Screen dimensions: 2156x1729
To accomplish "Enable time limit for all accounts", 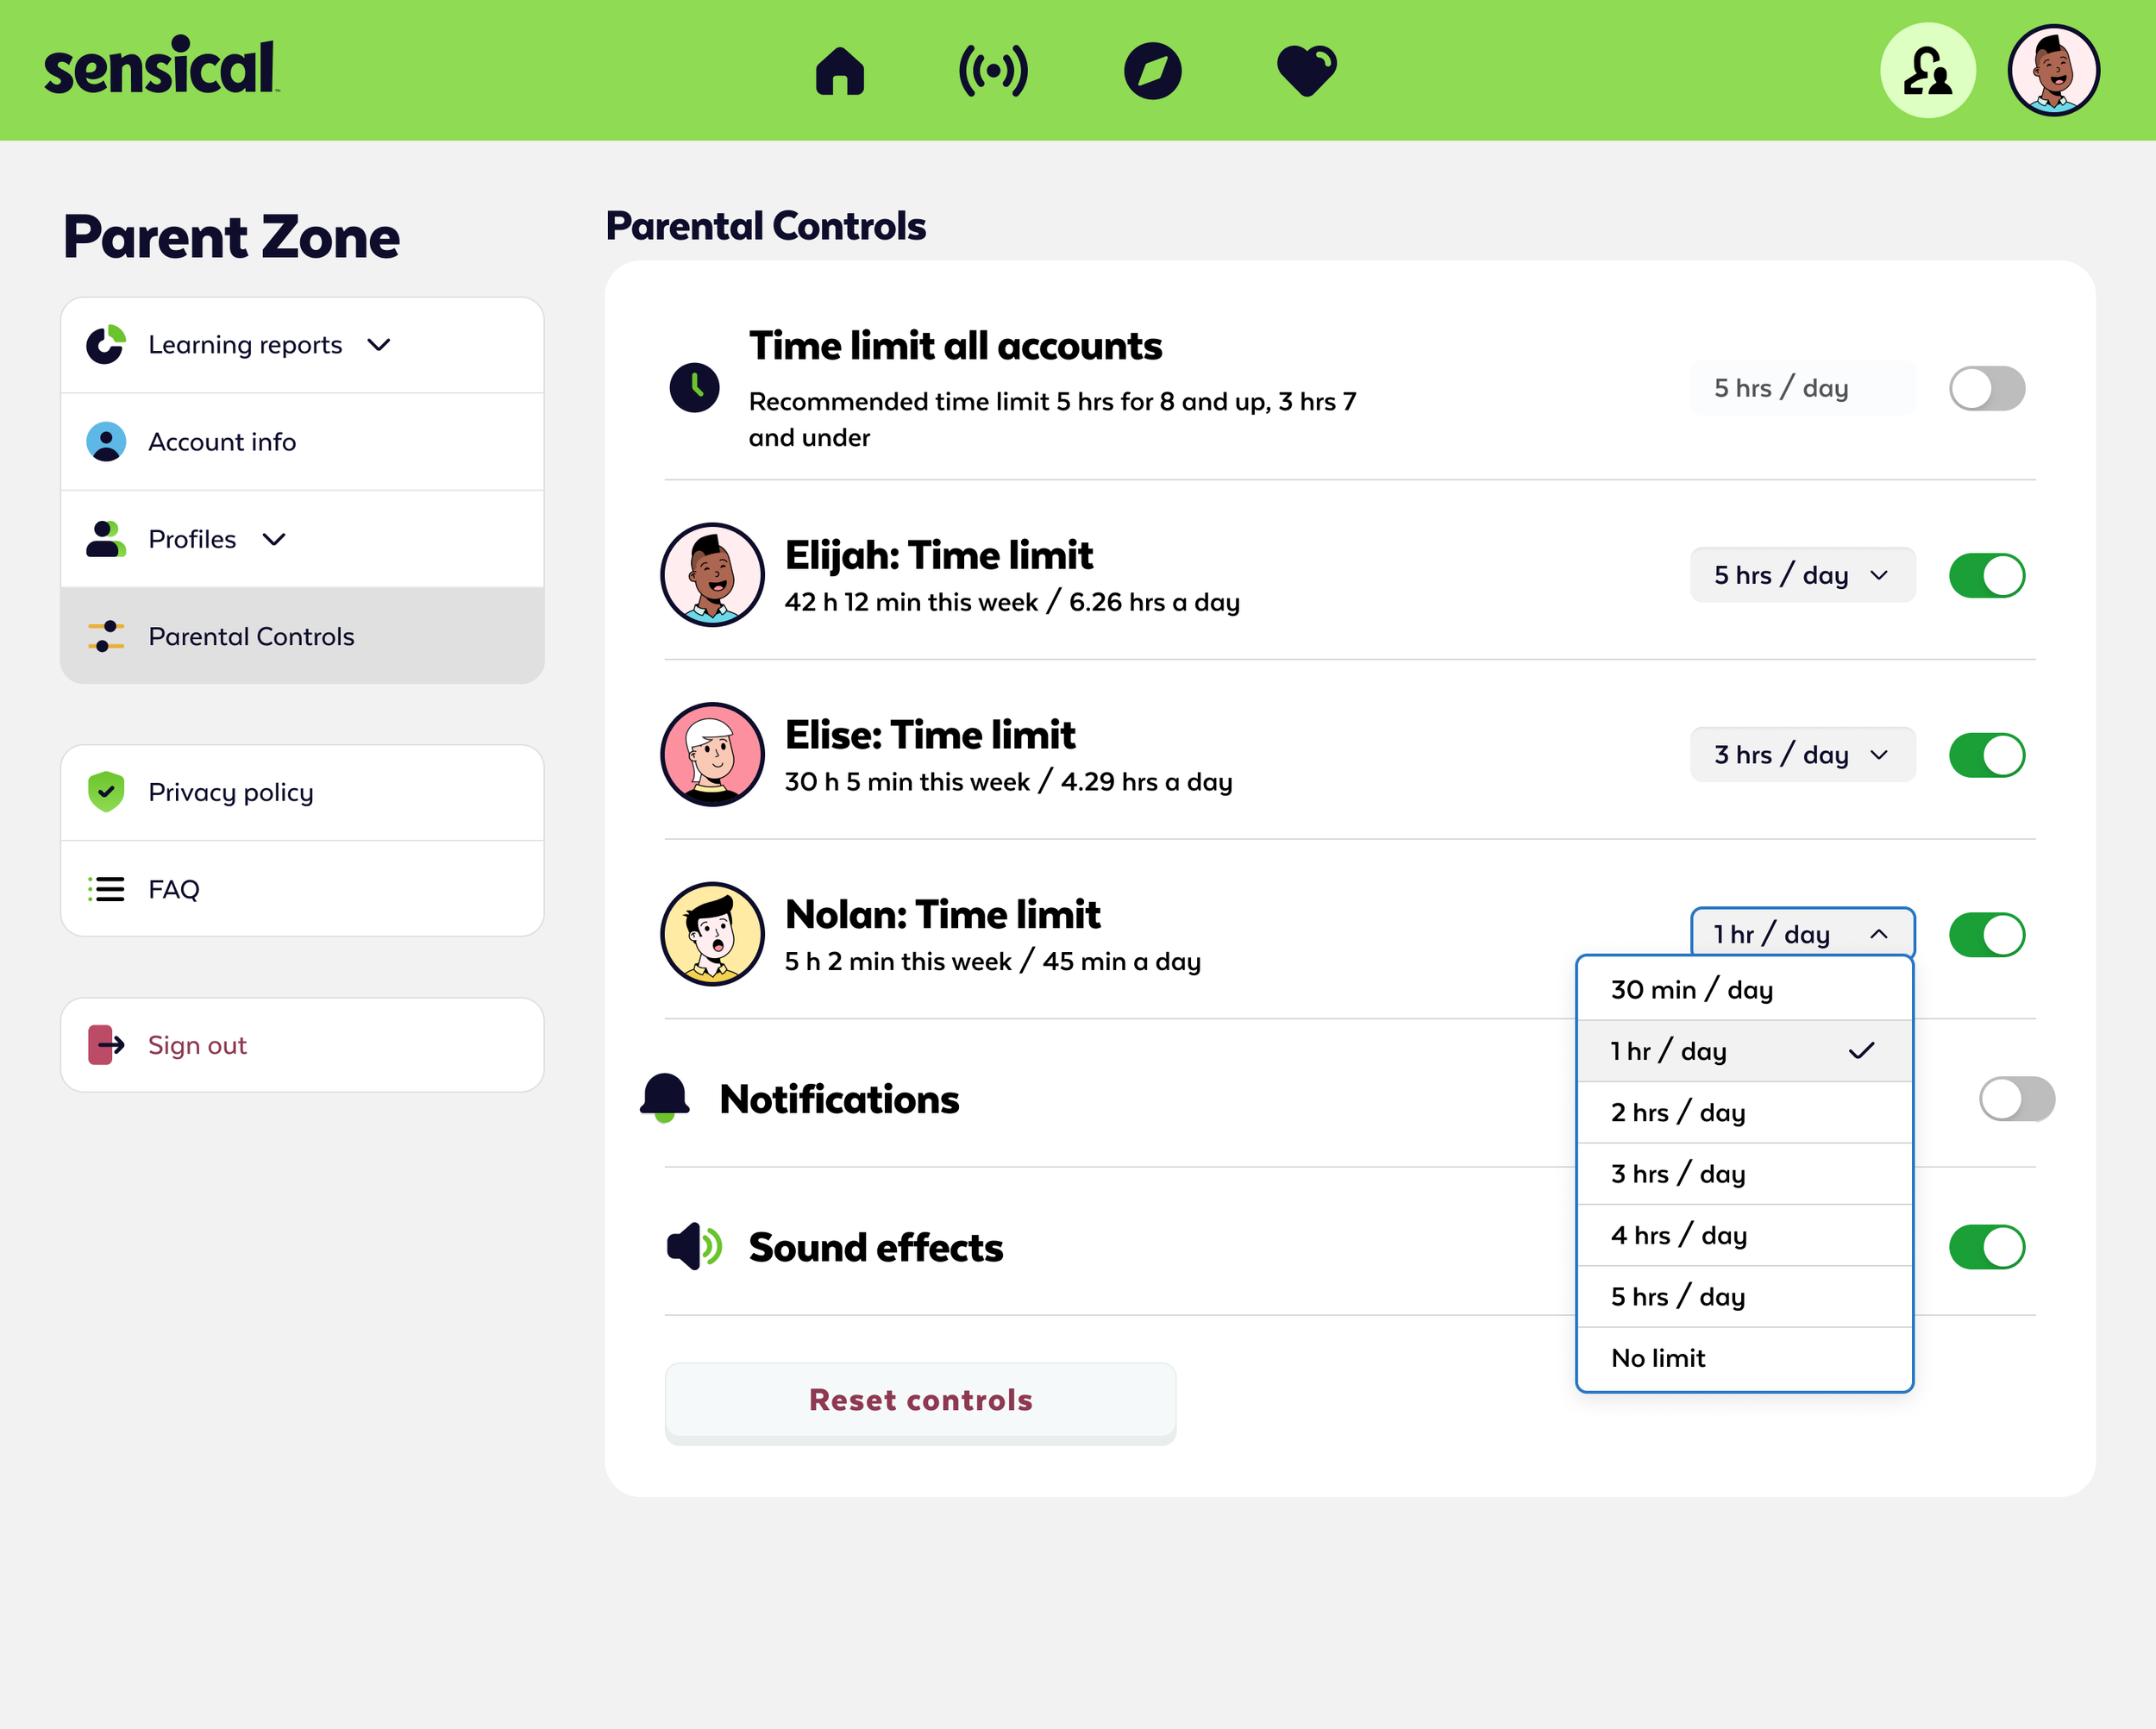I will (1986, 389).
